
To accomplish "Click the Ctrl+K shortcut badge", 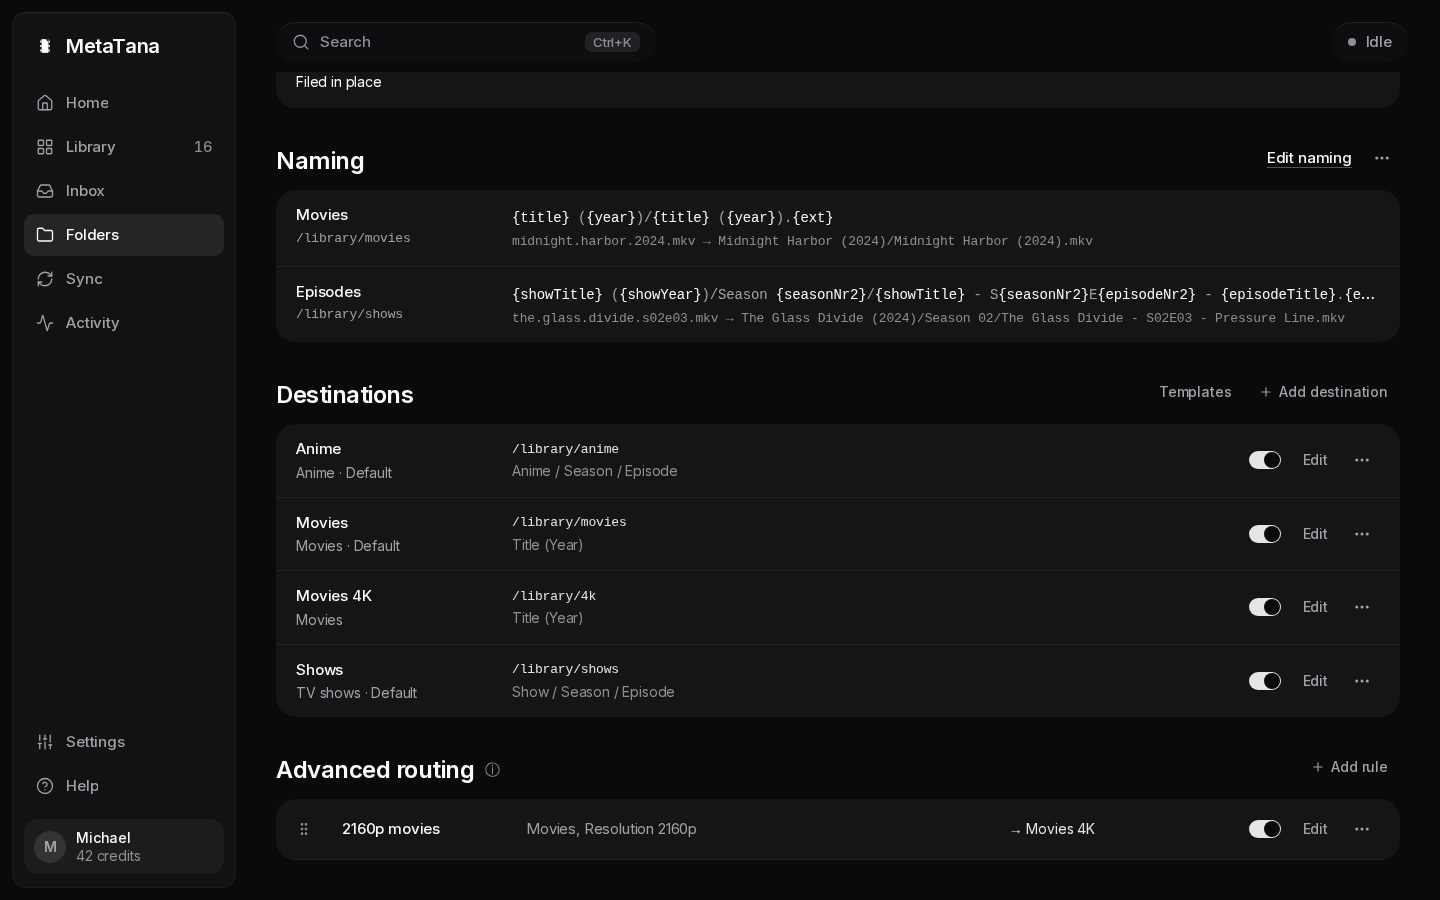I will coord(612,42).
